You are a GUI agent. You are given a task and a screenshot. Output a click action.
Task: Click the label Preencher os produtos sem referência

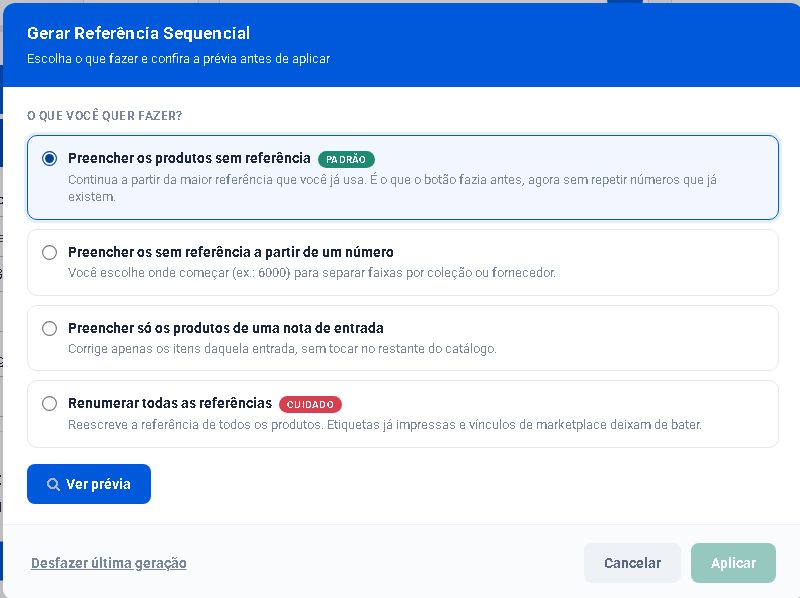(x=189, y=158)
